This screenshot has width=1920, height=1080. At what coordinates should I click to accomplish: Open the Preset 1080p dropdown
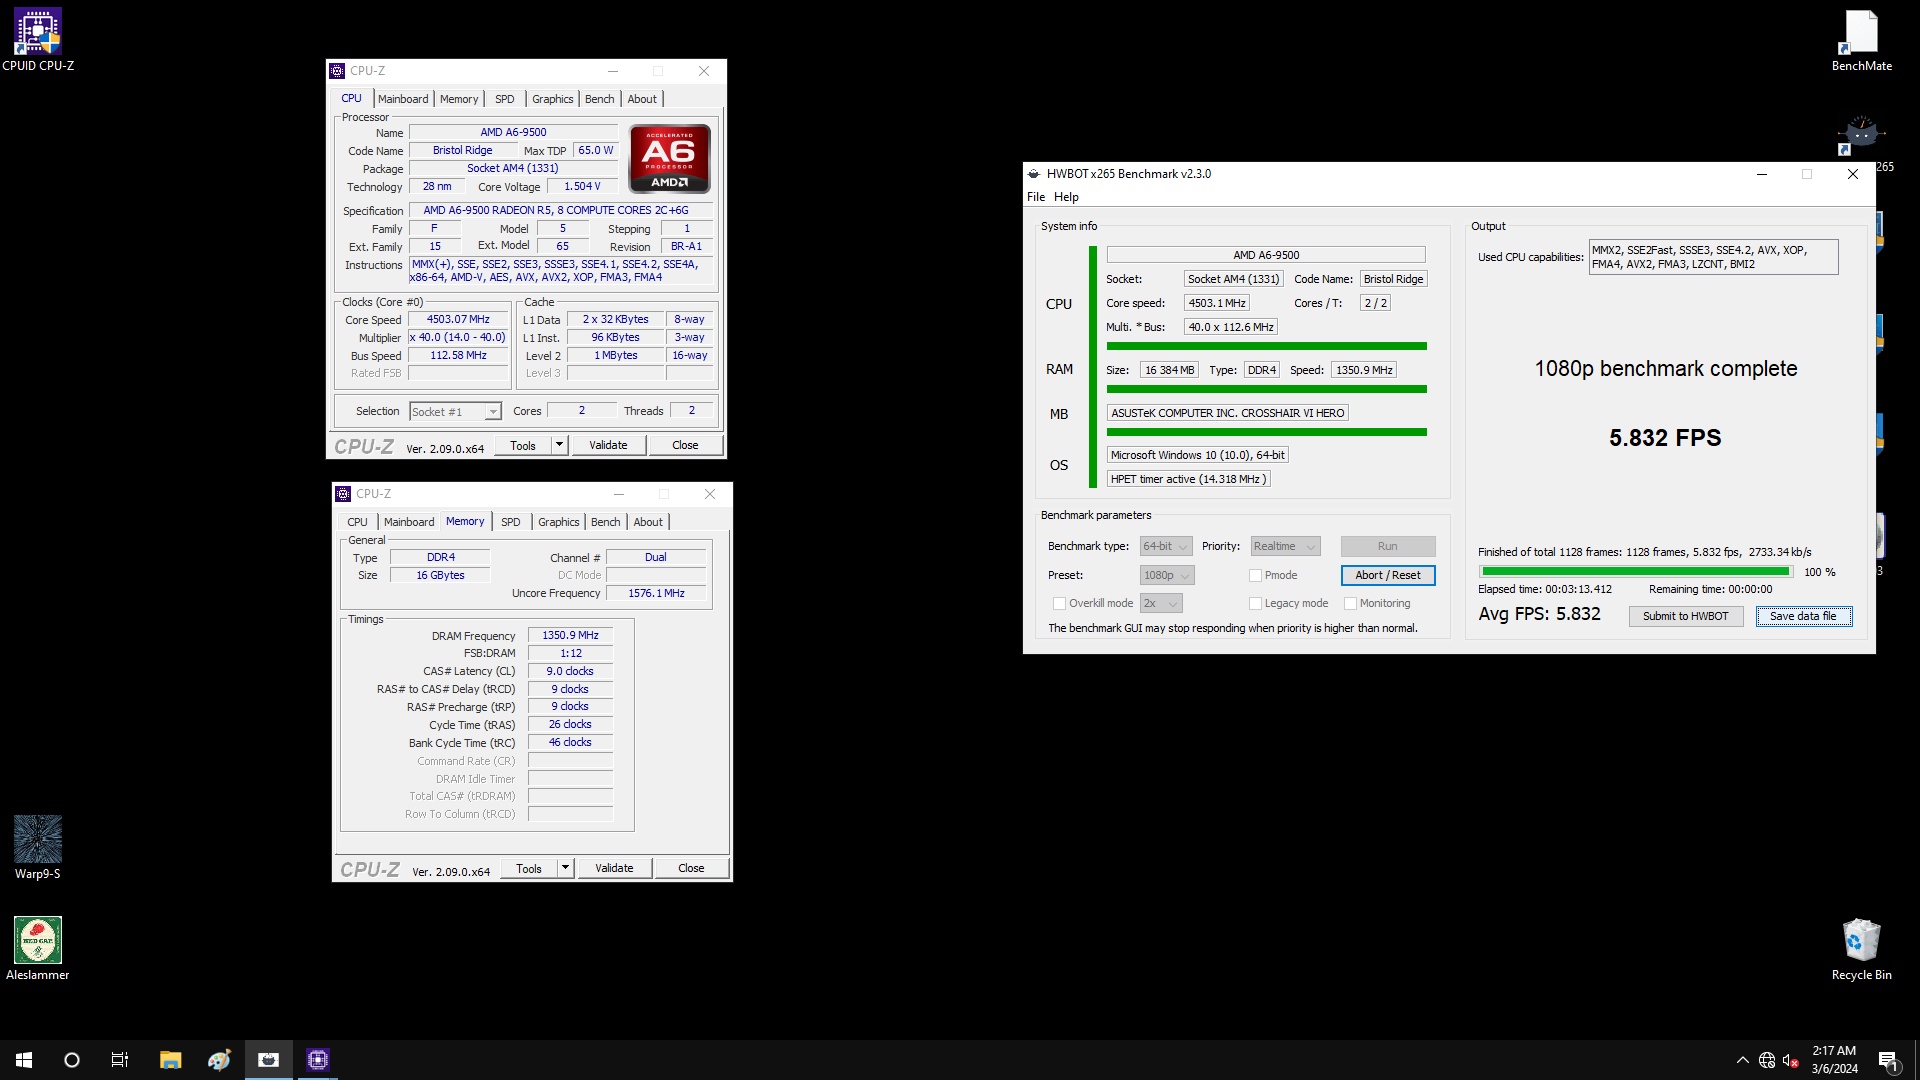(1167, 575)
